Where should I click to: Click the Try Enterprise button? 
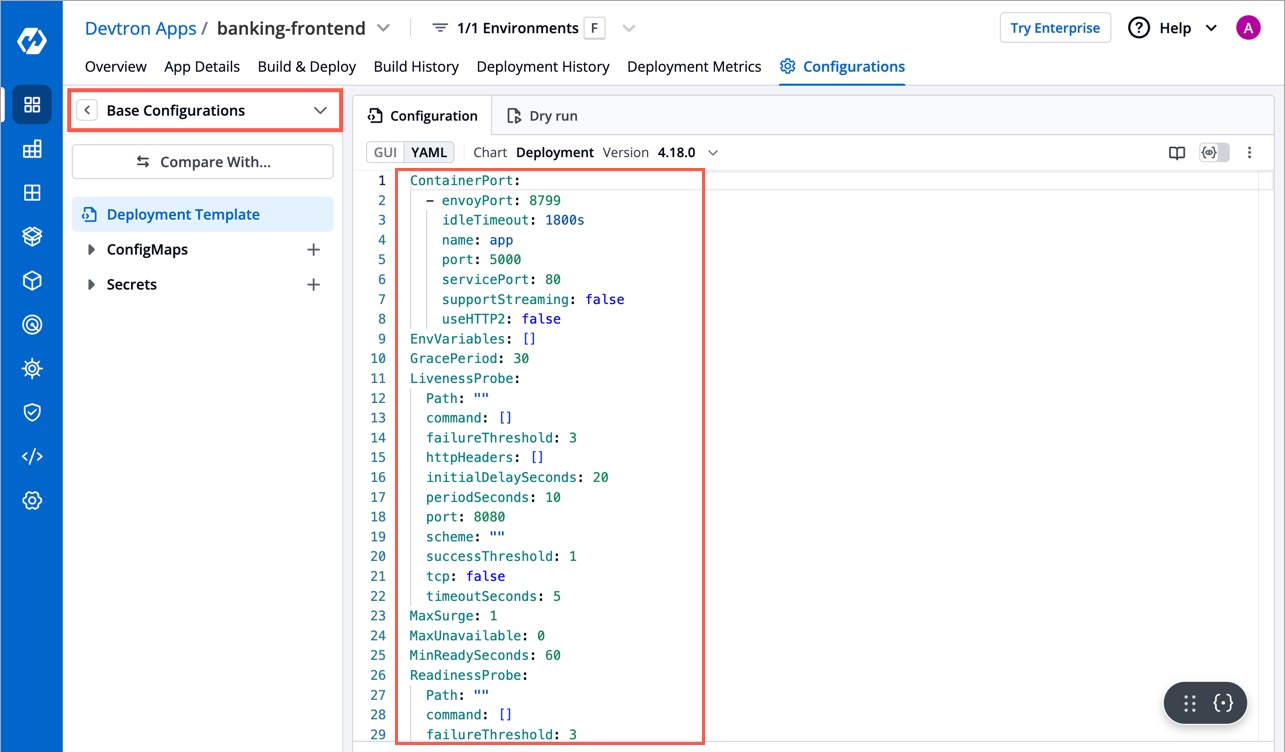point(1054,28)
